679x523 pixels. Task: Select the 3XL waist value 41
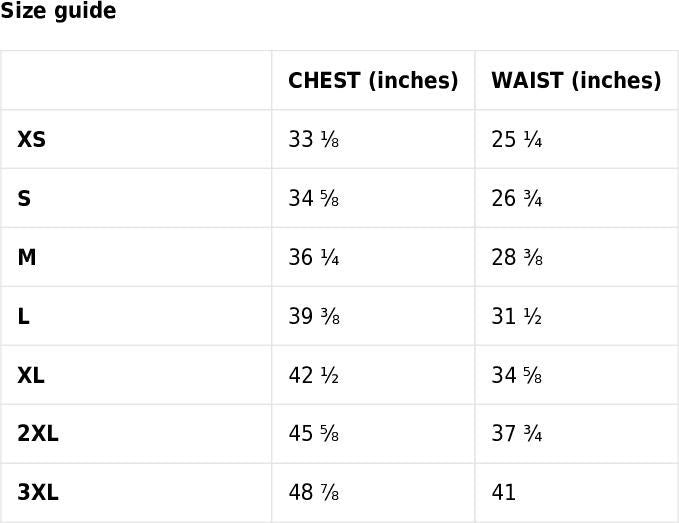pyautogui.click(x=504, y=493)
